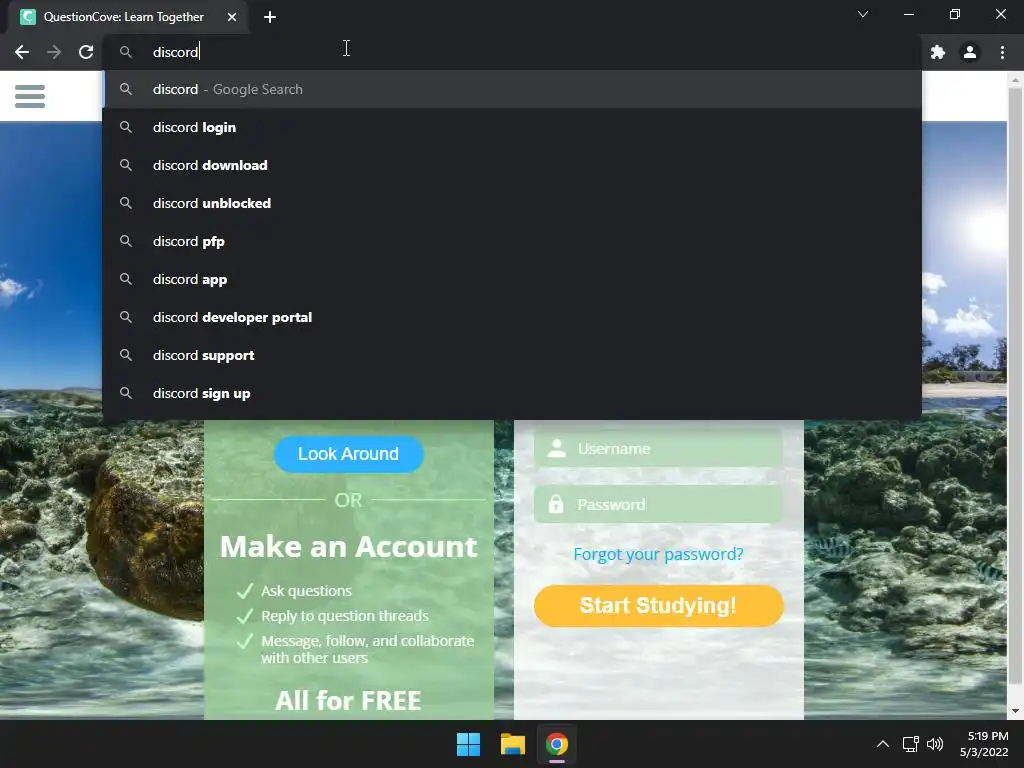Screen dimensions: 1024x768
Task: Open Chrome's three-dot menu
Action: (1002, 52)
